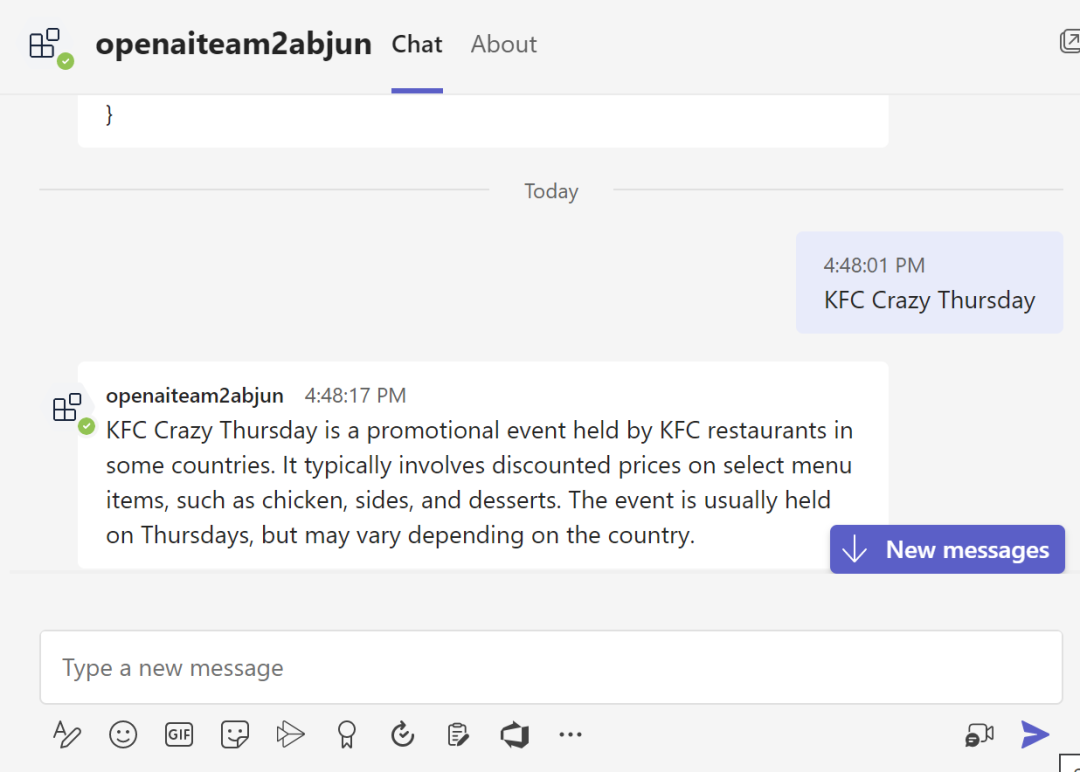Open the Approvals clipboard icon
1080x772 pixels.
click(458, 734)
